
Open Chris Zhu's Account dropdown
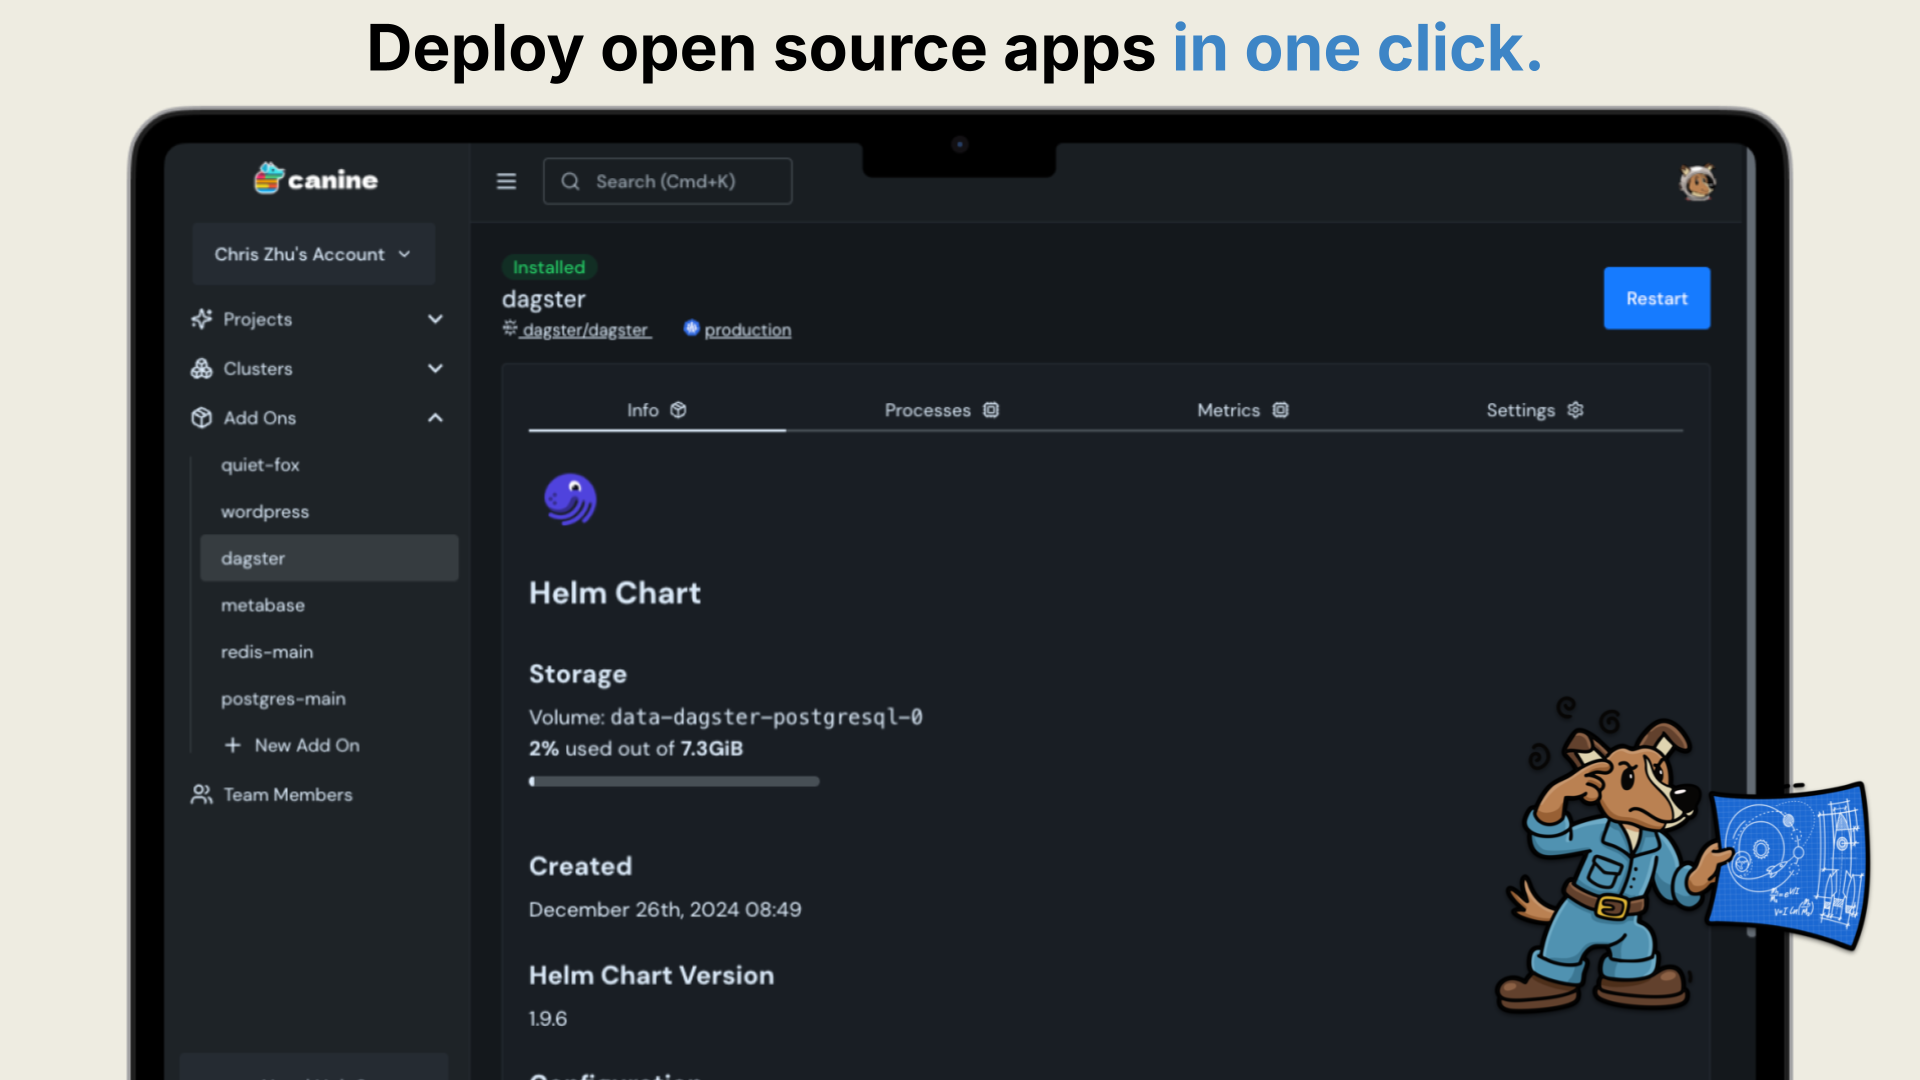[313, 254]
